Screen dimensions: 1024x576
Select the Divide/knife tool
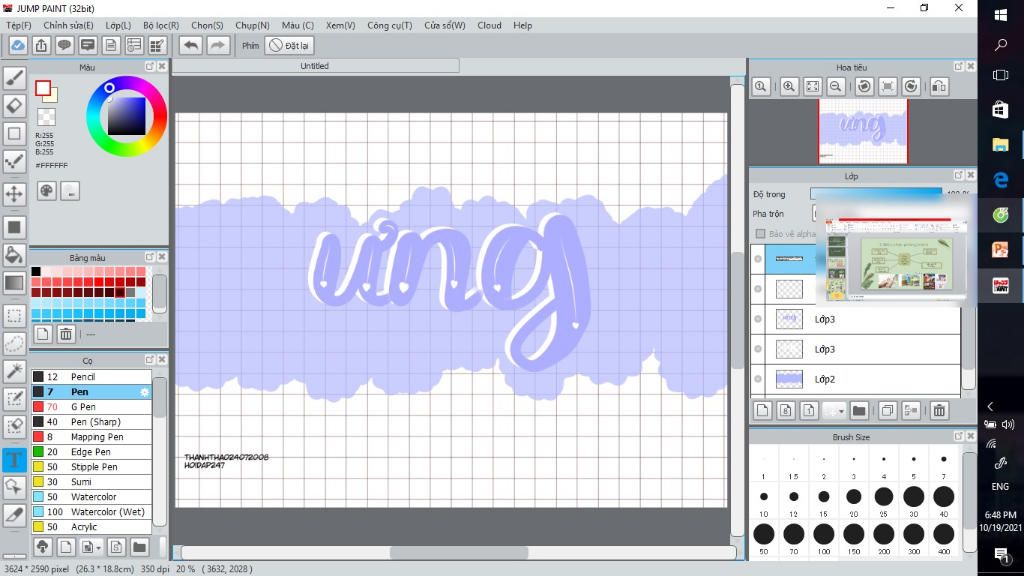pos(14,515)
